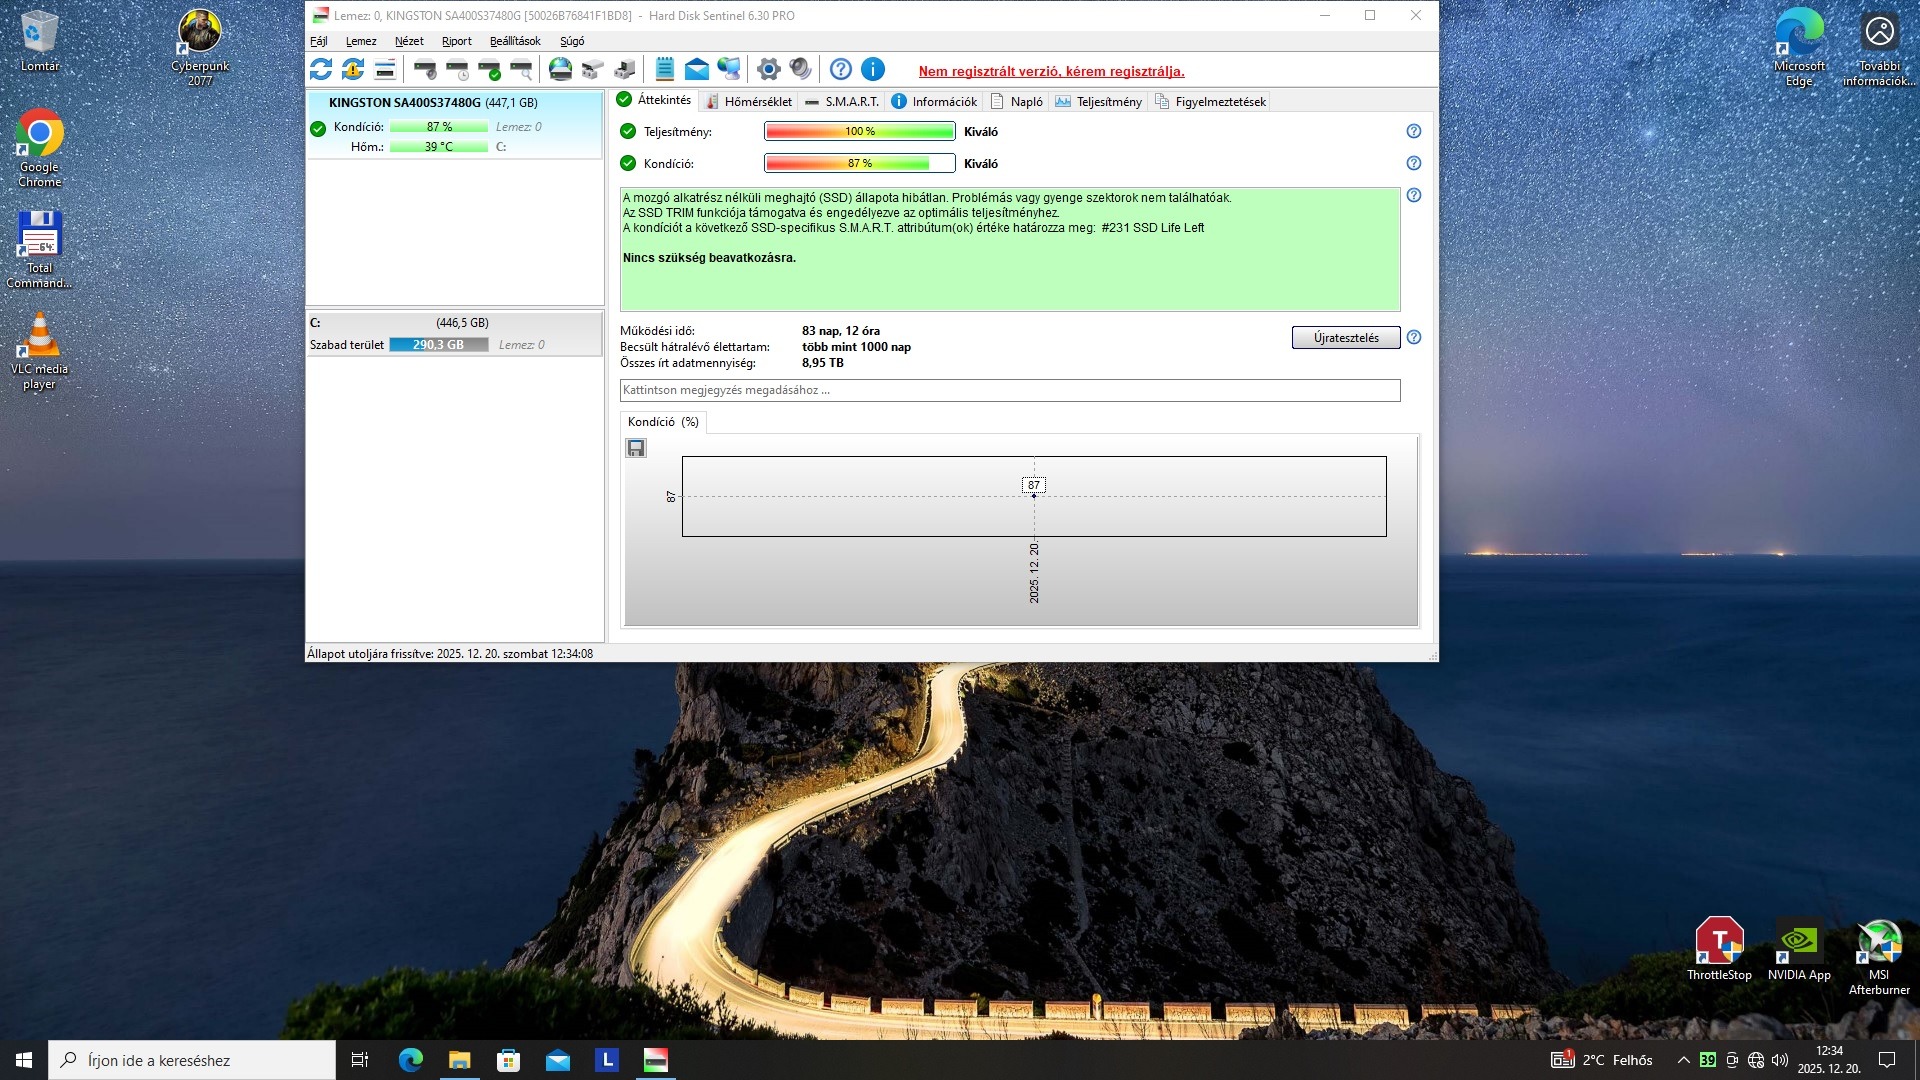The width and height of the screenshot is (1920, 1080).
Task: Open the Lemez menu
Action: [x=361, y=41]
